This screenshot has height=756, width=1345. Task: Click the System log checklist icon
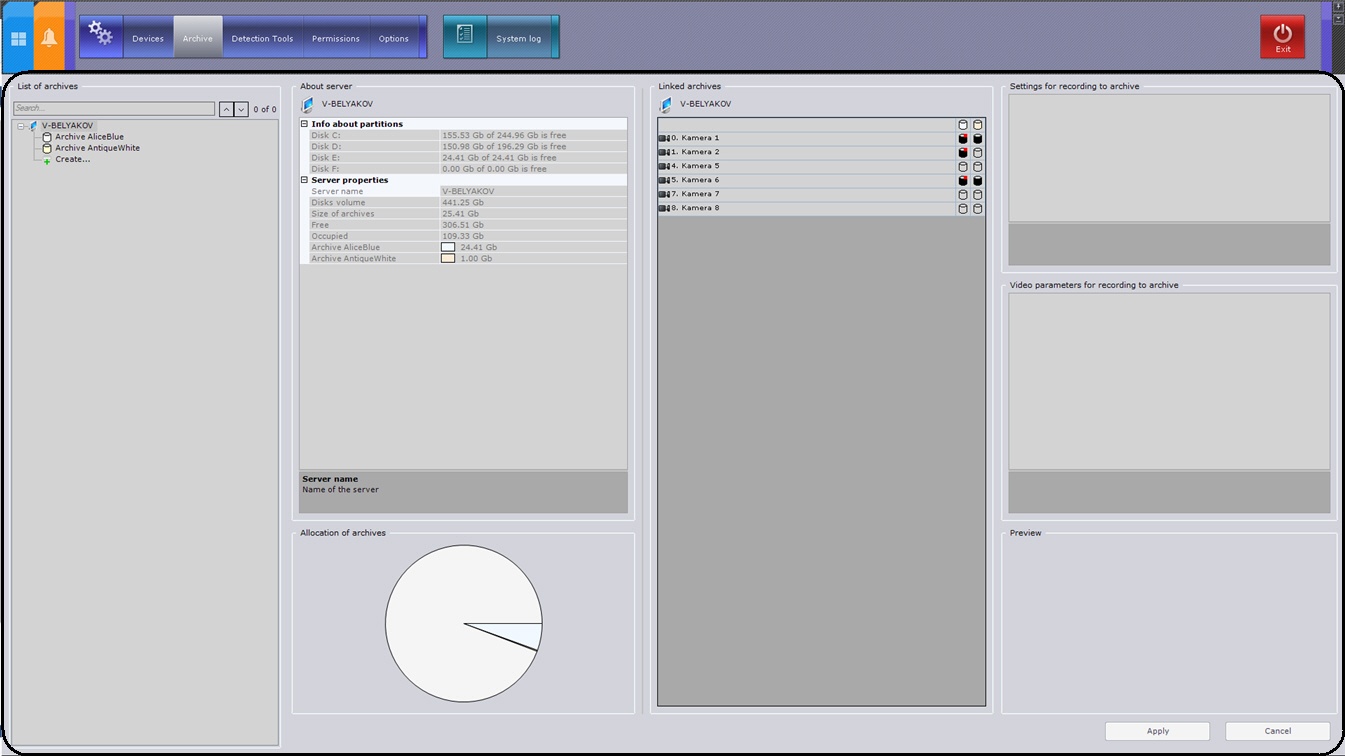[x=465, y=36]
